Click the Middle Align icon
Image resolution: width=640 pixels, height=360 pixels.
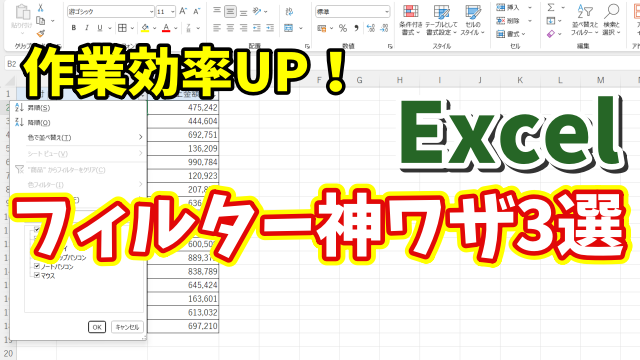click(x=230, y=11)
